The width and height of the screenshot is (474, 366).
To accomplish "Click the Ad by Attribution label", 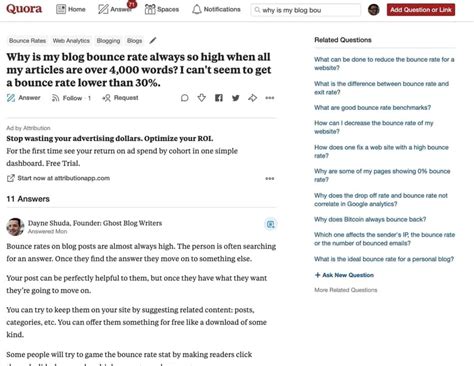I will tap(28, 128).
